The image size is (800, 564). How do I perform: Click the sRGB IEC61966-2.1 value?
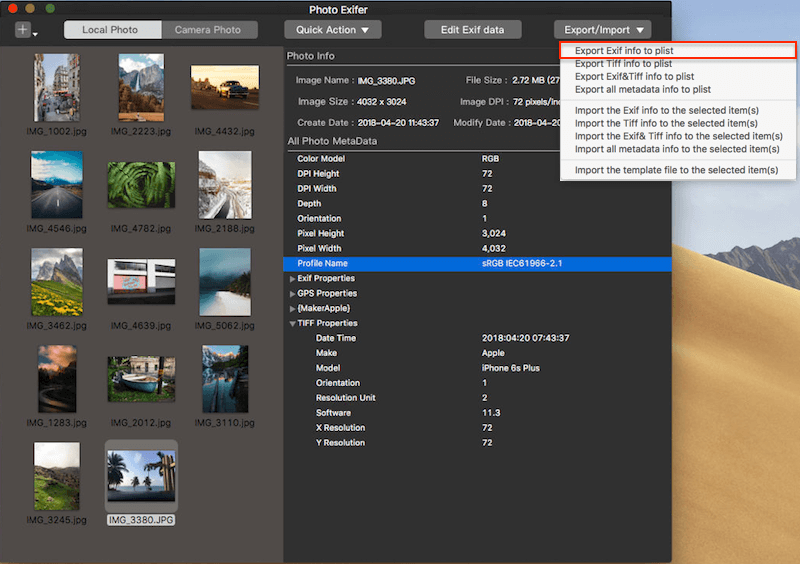click(522, 263)
